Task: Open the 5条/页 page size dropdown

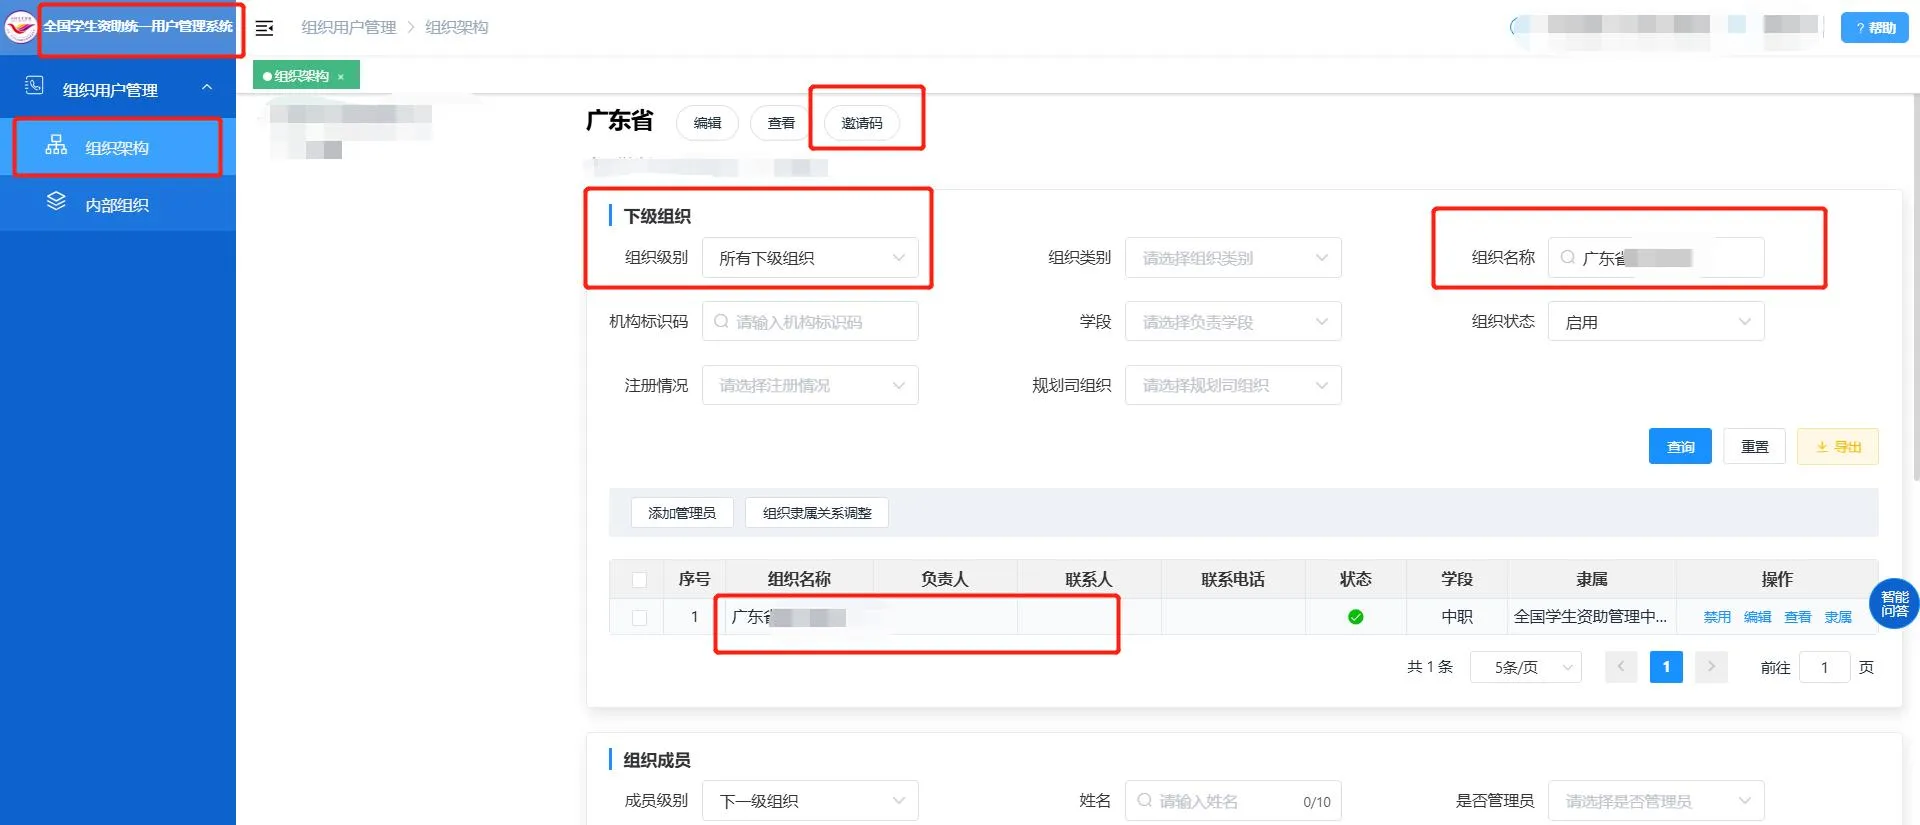Action: click(x=1526, y=667)
